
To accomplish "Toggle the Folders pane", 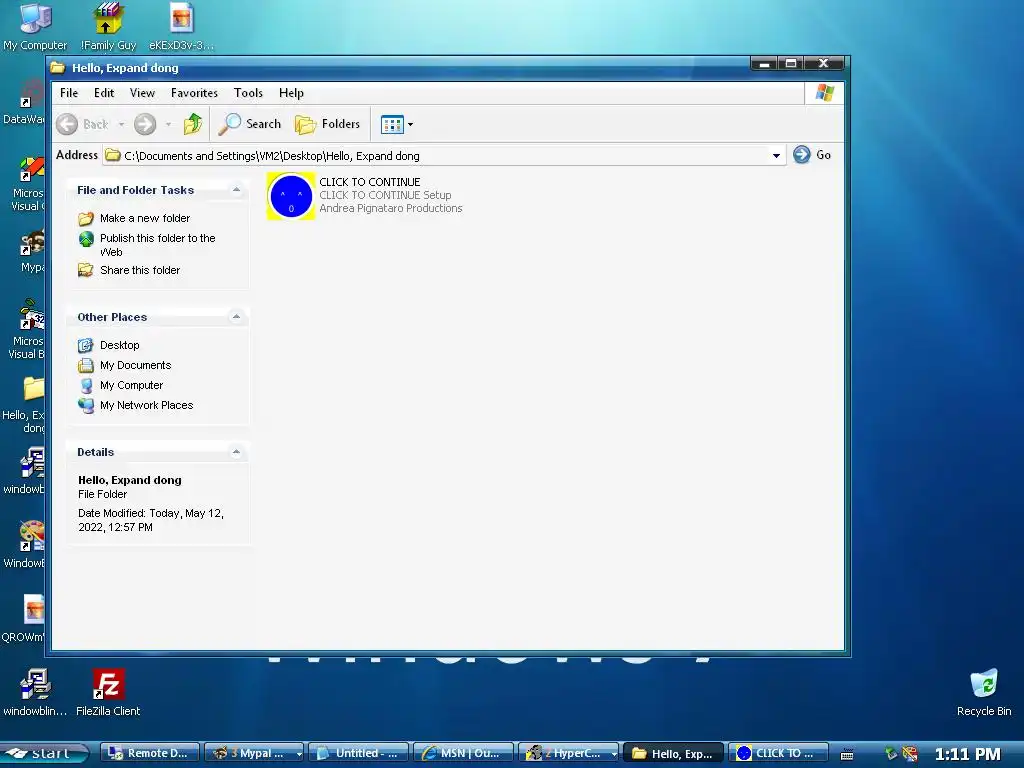I will click(327, 124).
